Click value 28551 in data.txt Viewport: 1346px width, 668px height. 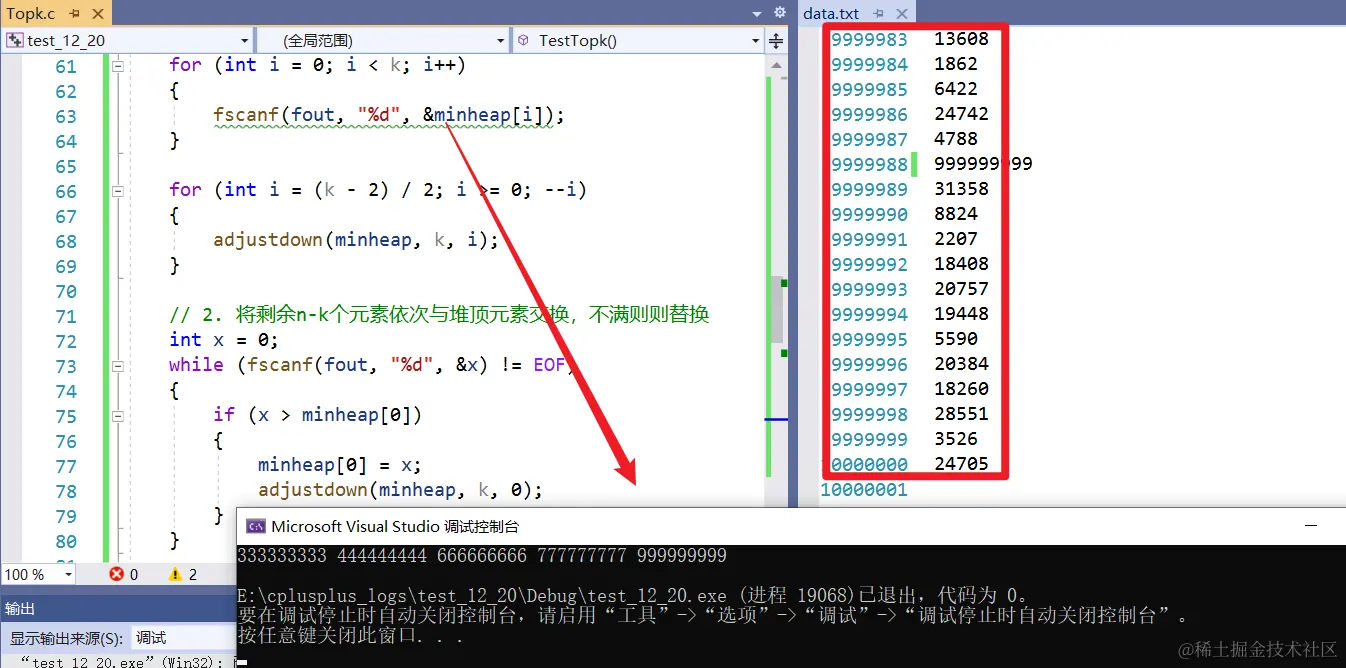click(x=961, y=414)
